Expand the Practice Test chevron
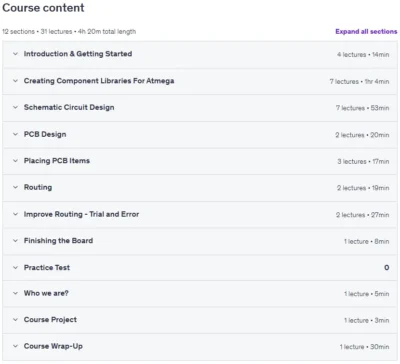This screenshot has width=400, height=364. tap(15, 267)
